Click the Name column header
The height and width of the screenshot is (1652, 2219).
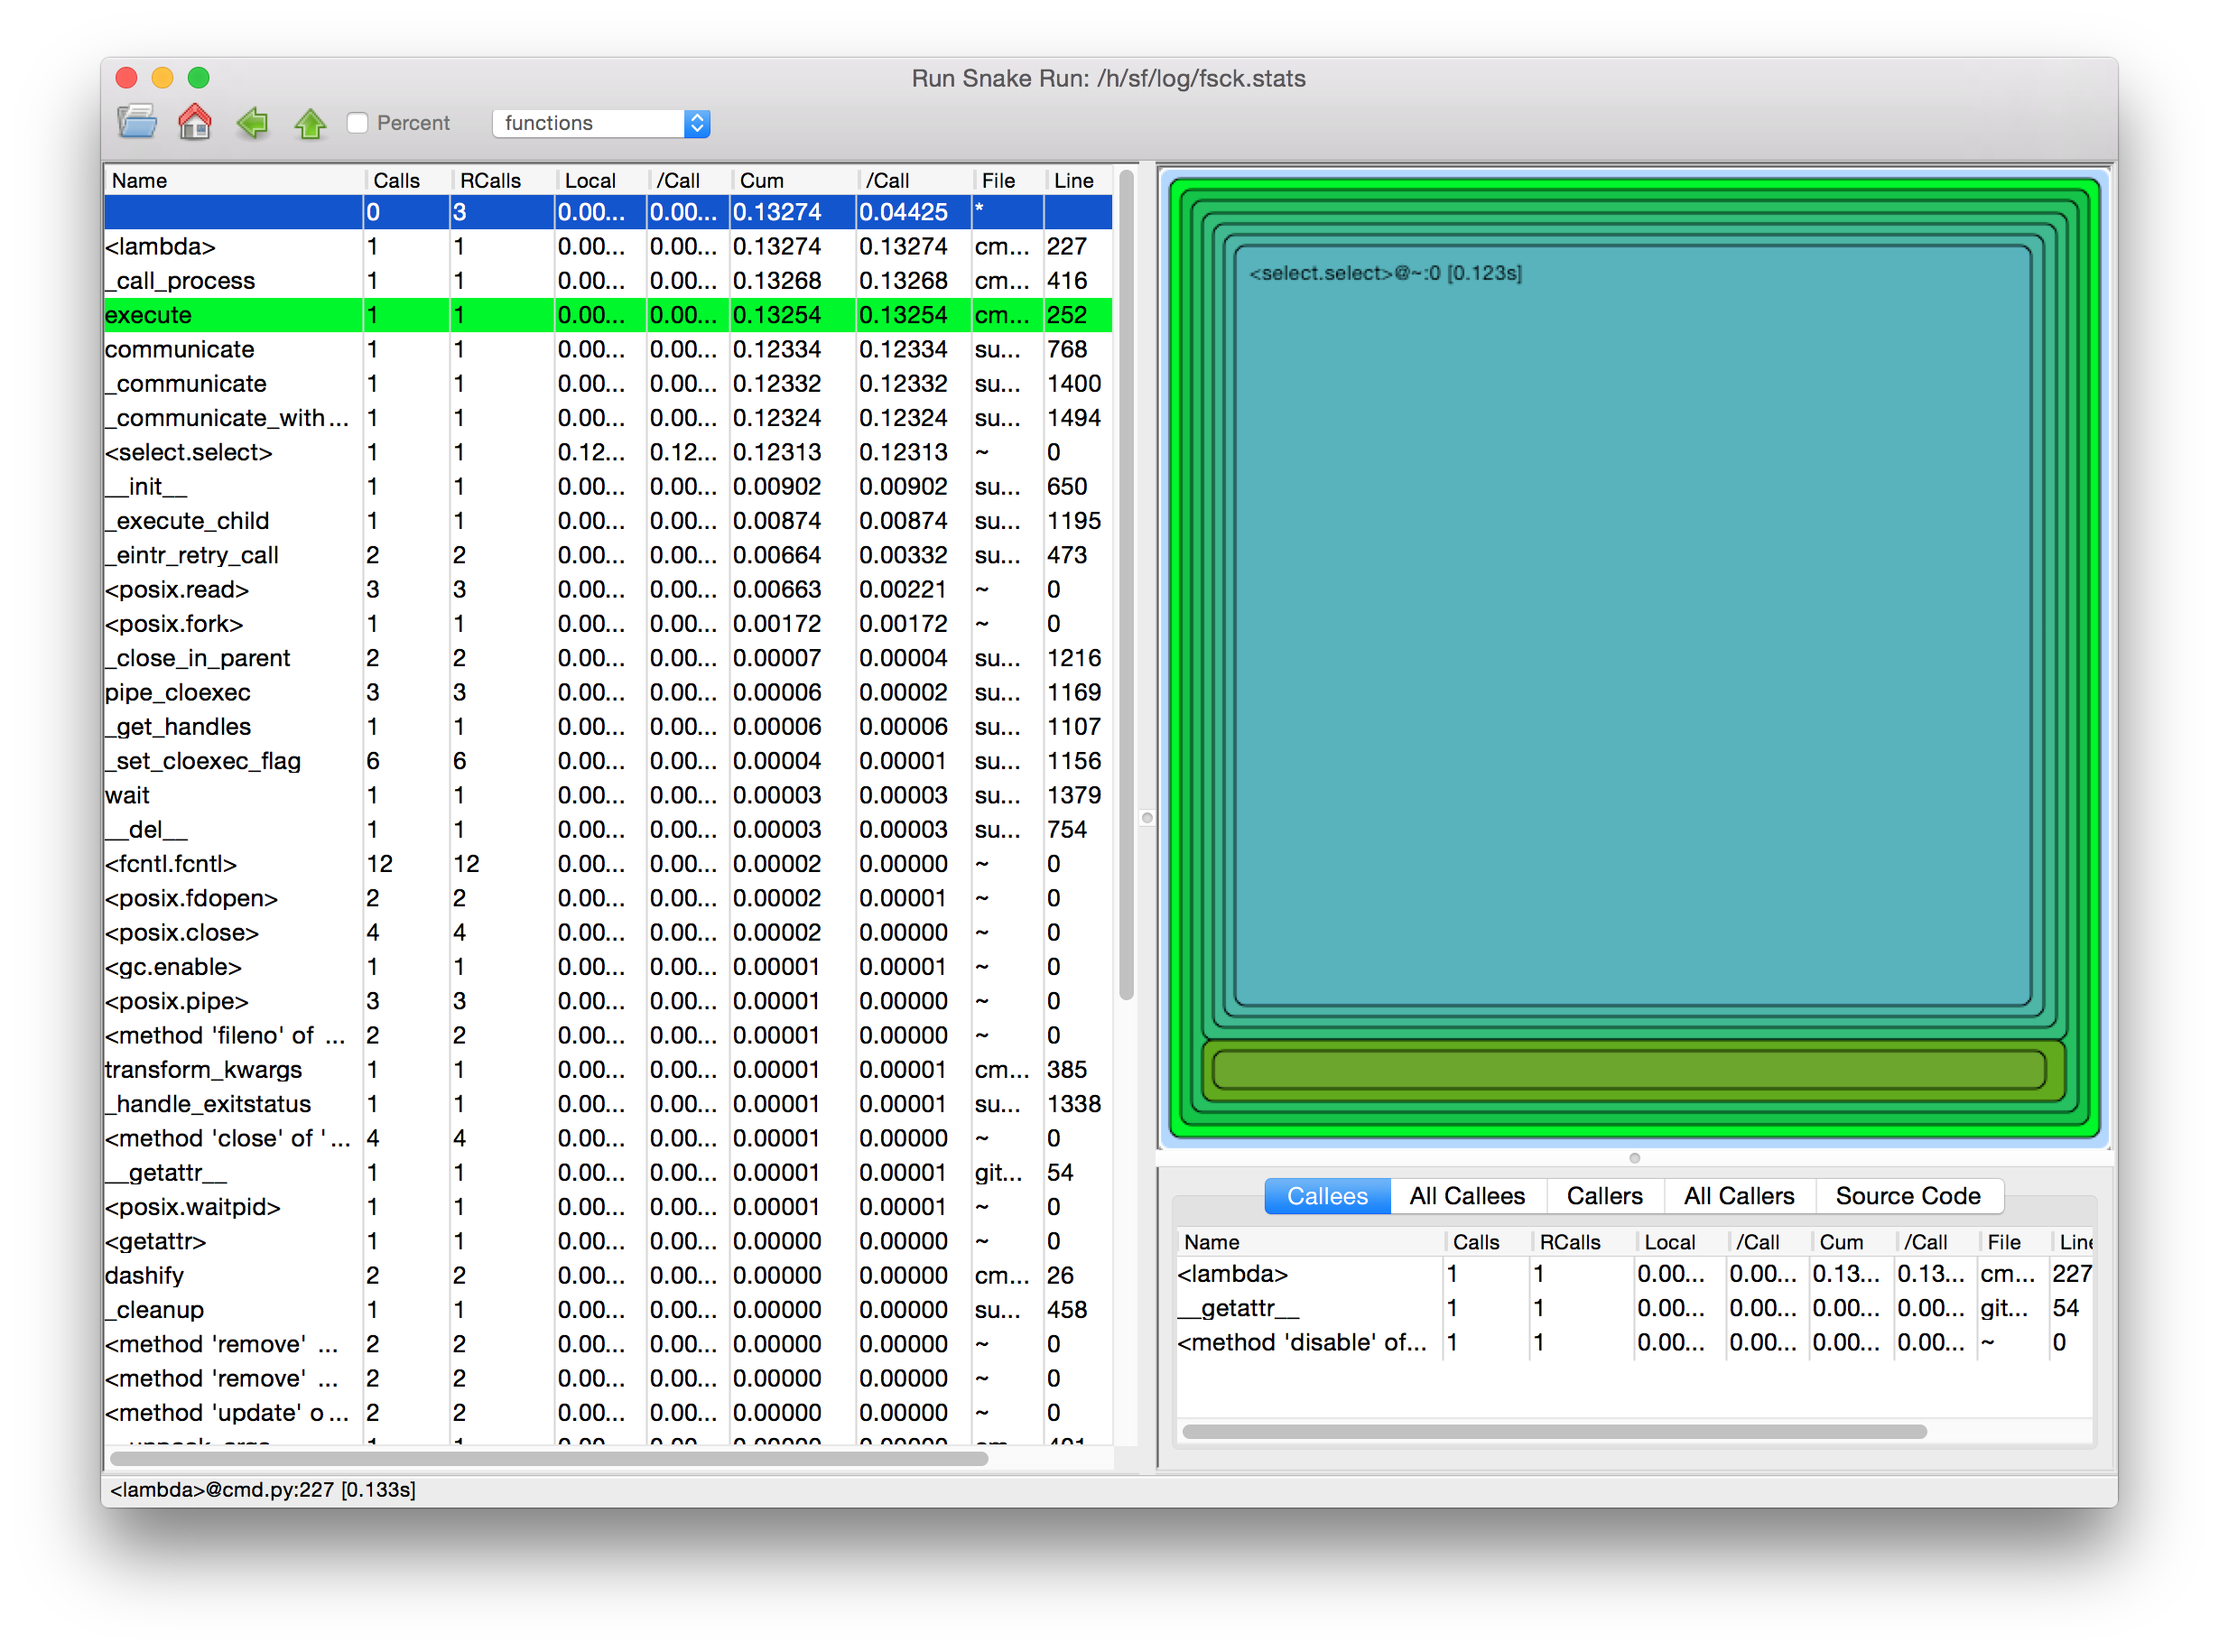point(140,180)
